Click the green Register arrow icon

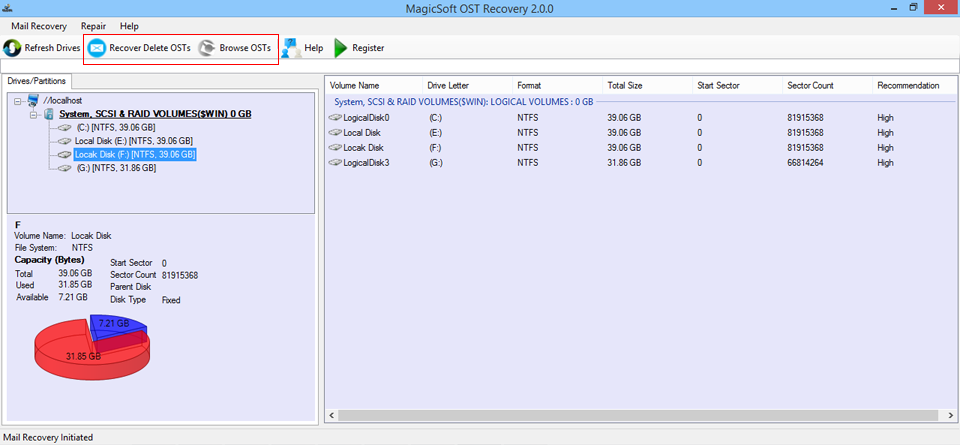(341, 48)
